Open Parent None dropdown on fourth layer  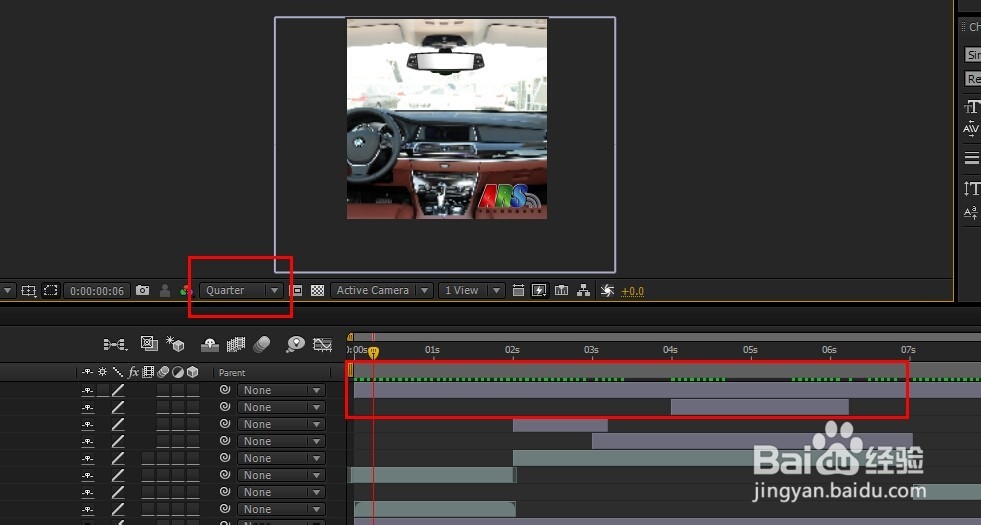pyautogui.click(x=281, y=441)
